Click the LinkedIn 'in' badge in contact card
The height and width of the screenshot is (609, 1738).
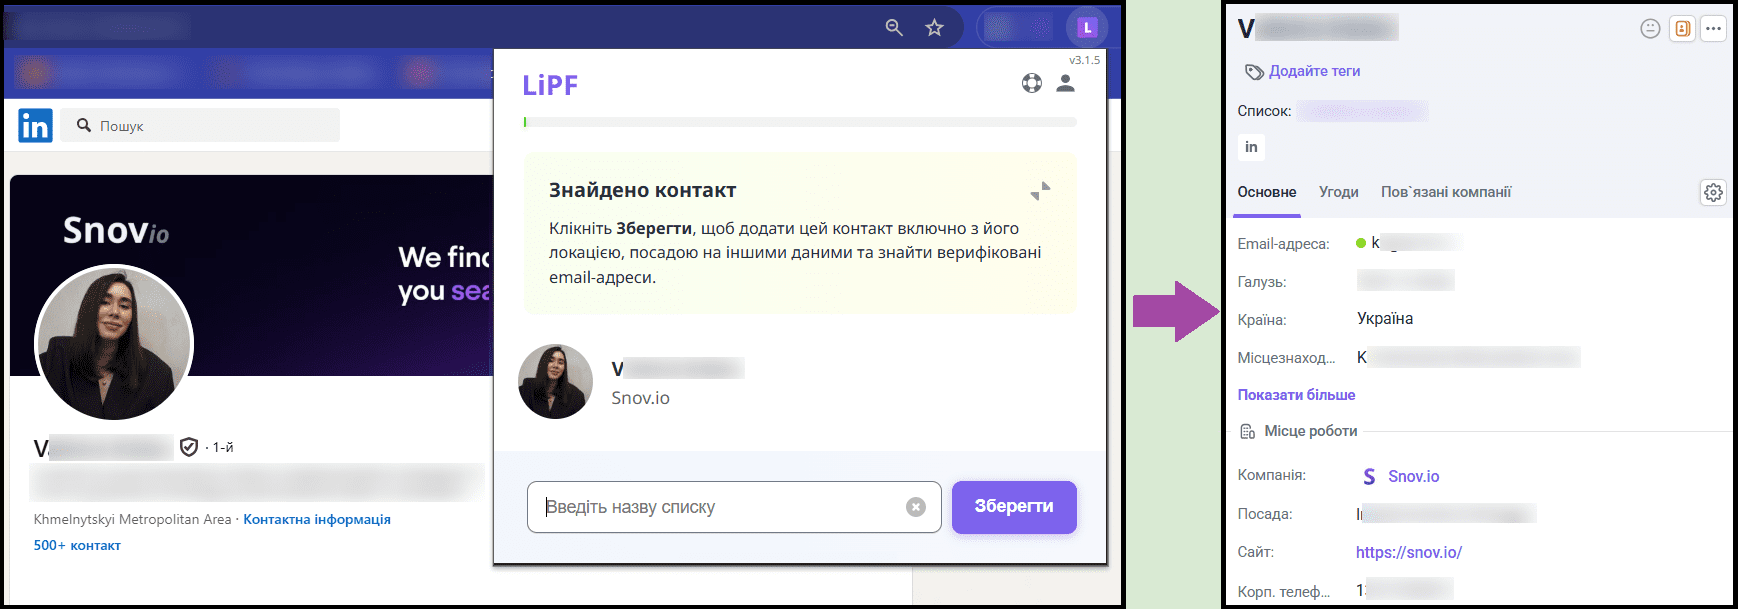pos(1251,147)
